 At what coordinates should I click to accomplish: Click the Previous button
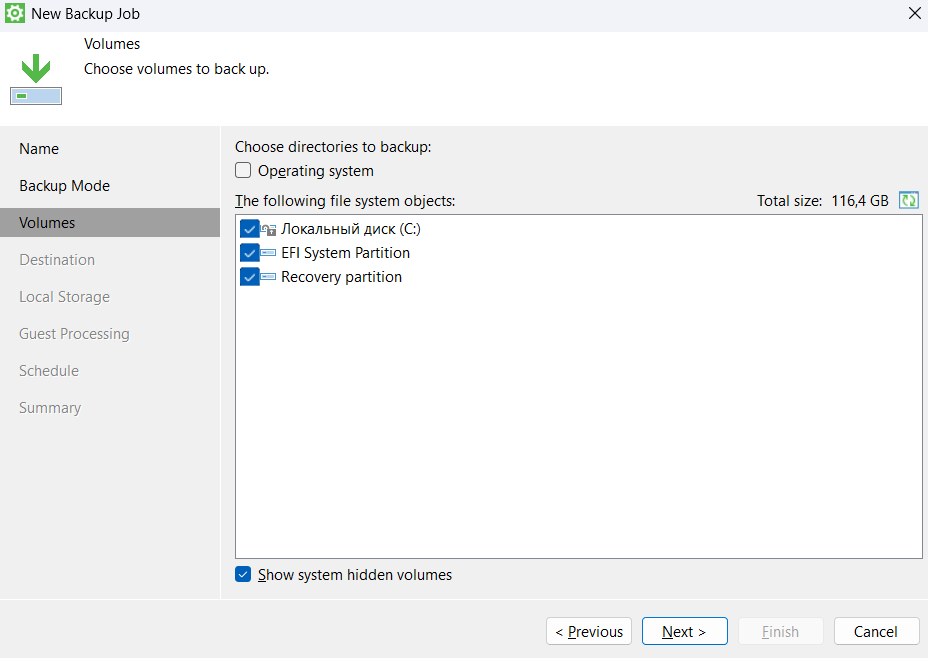(x=589, y=631)
